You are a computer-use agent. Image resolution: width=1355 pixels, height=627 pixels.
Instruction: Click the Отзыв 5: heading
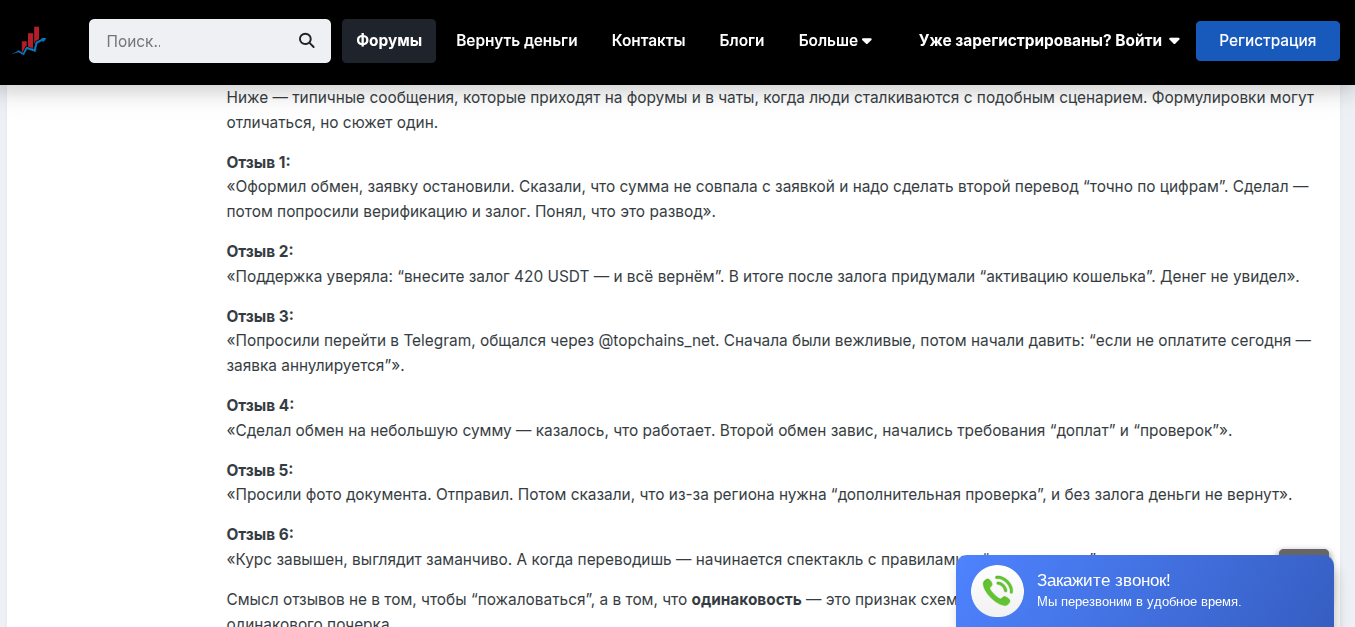coord(260,470)
